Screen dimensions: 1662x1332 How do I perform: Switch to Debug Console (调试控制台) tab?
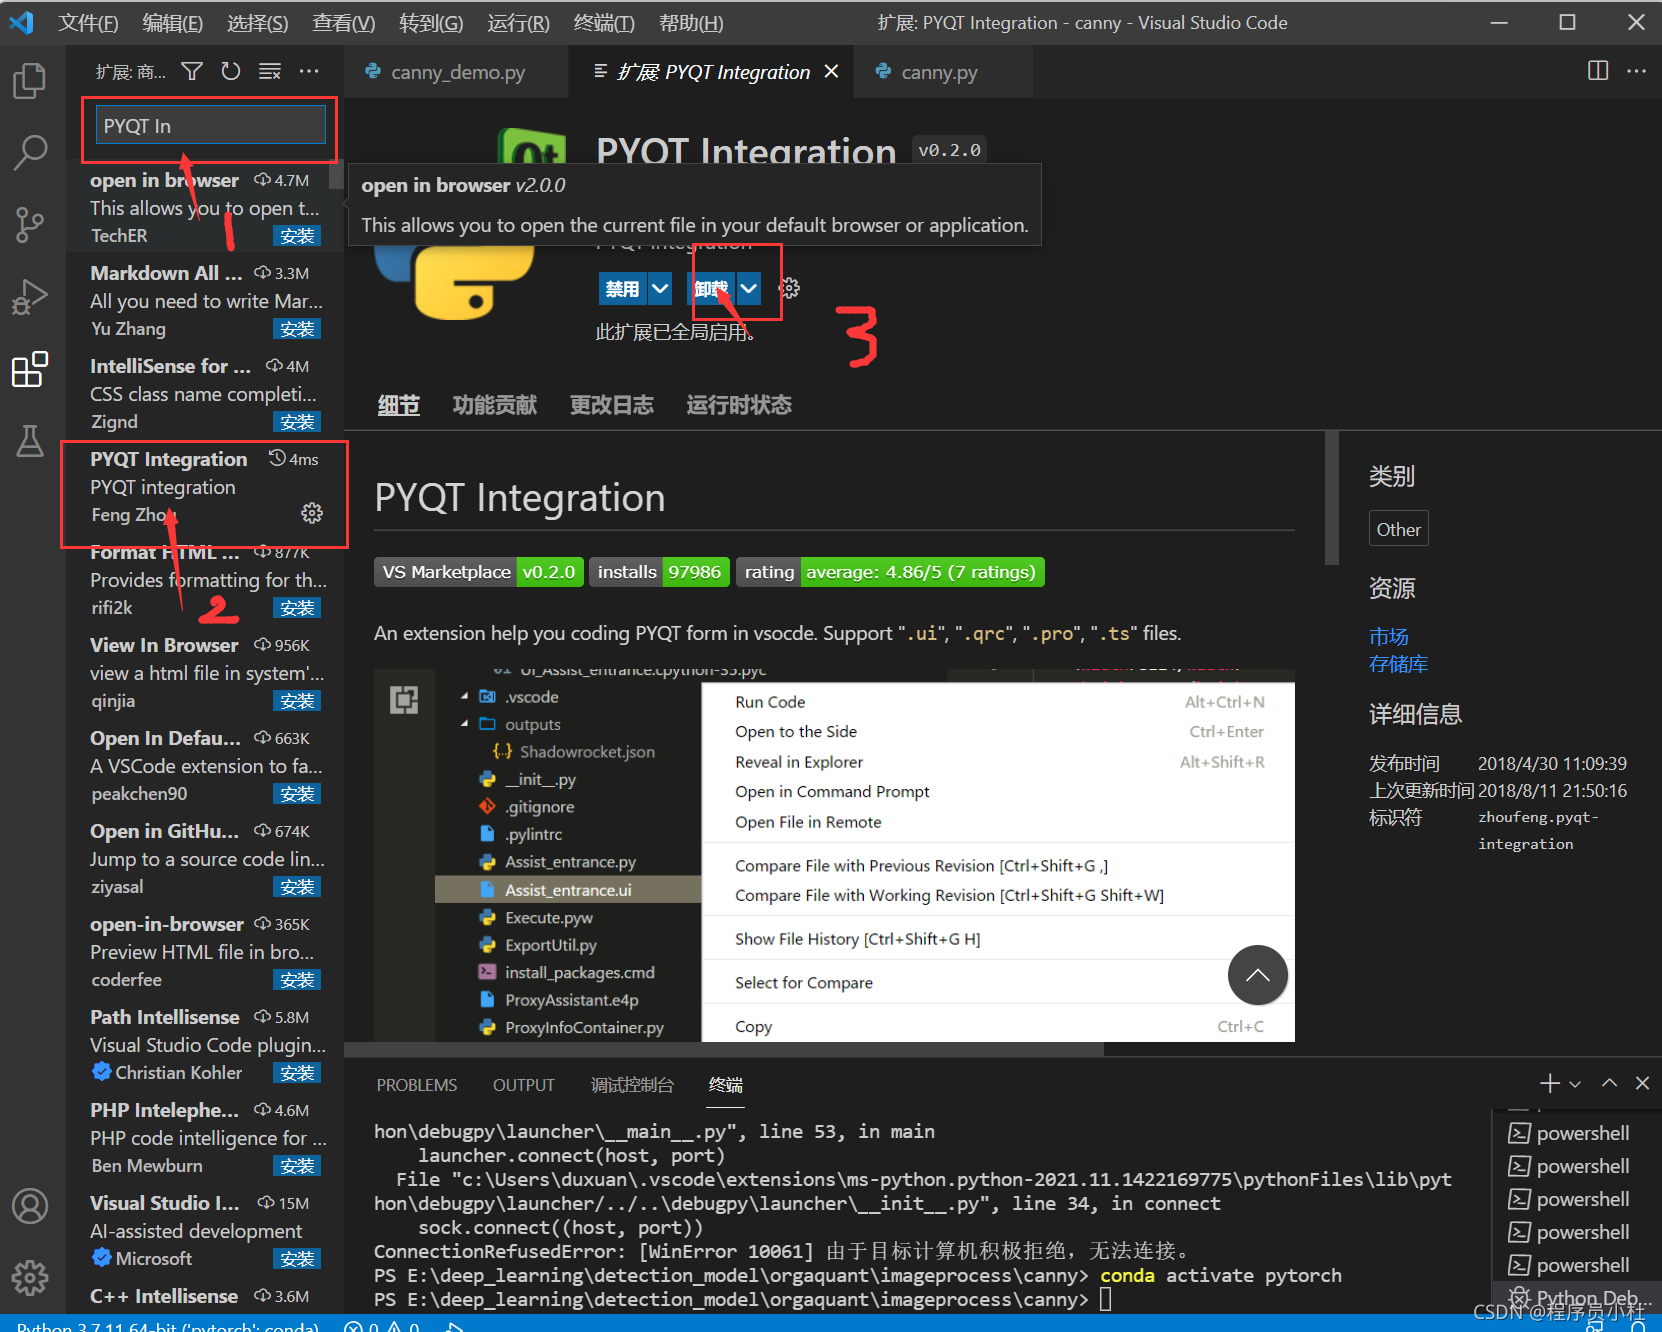pyautogui.click(x=632, y=1085)
